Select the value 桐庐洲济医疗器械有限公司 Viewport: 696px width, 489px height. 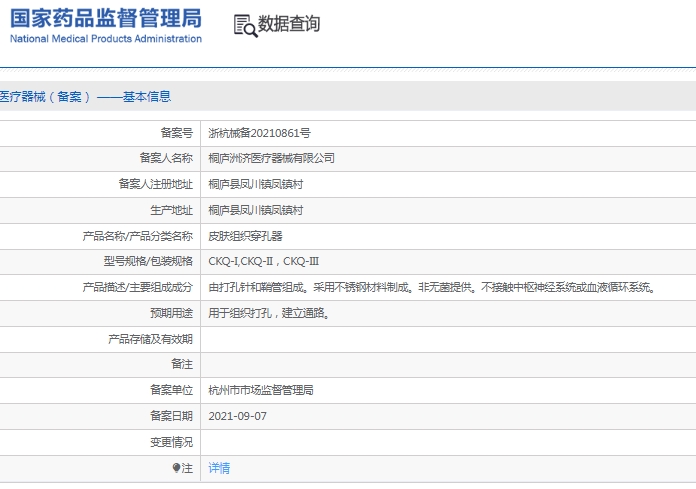[272, 158]
